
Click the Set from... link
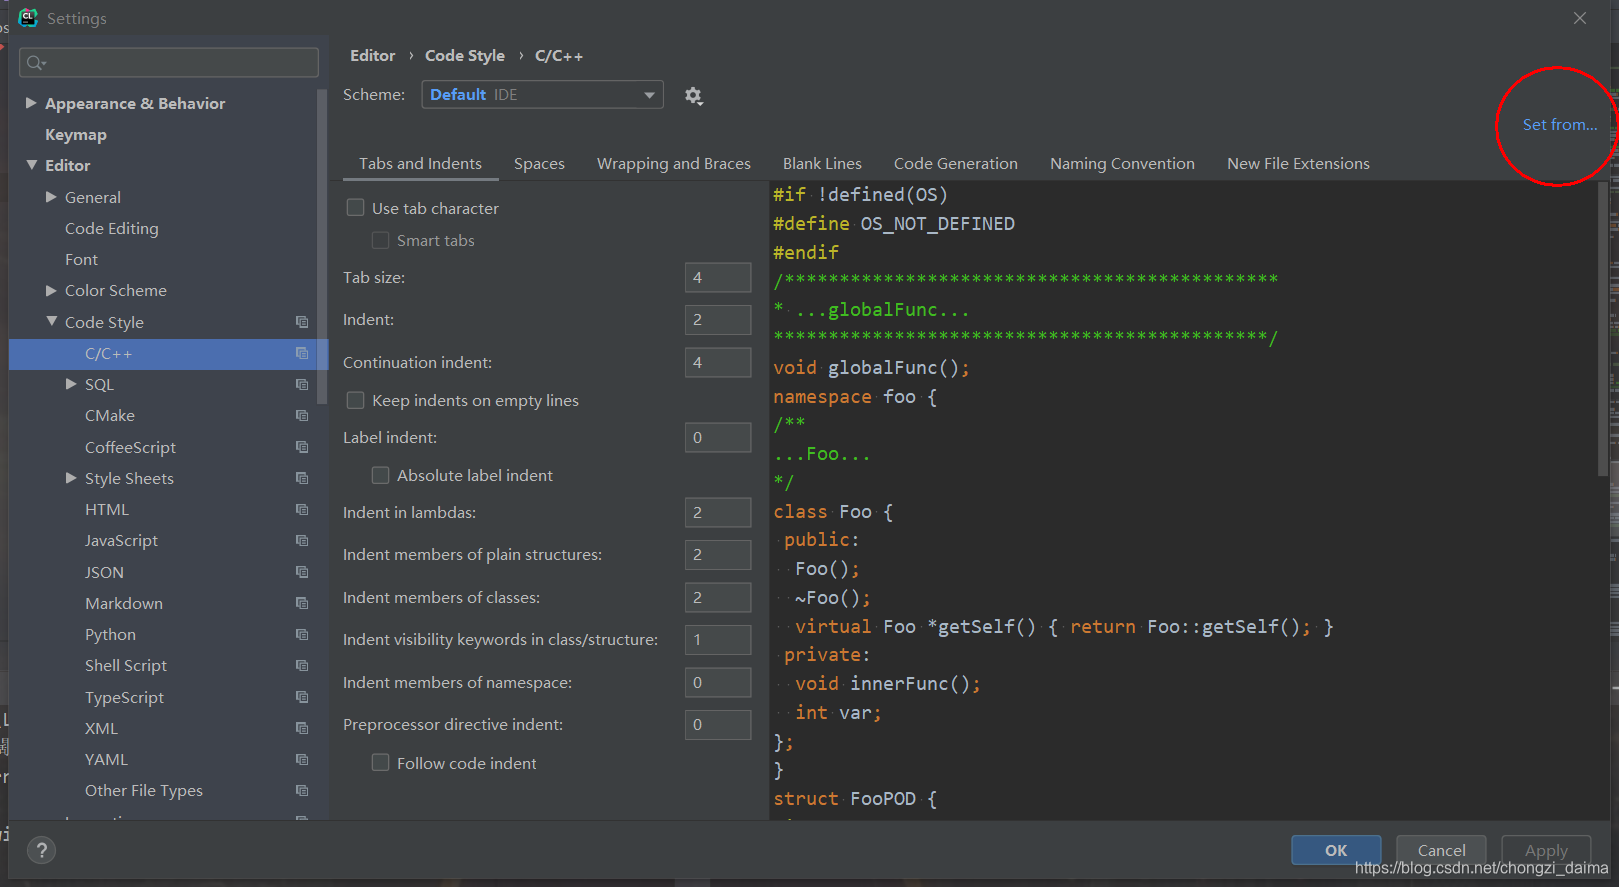(x=1559, y=125)
